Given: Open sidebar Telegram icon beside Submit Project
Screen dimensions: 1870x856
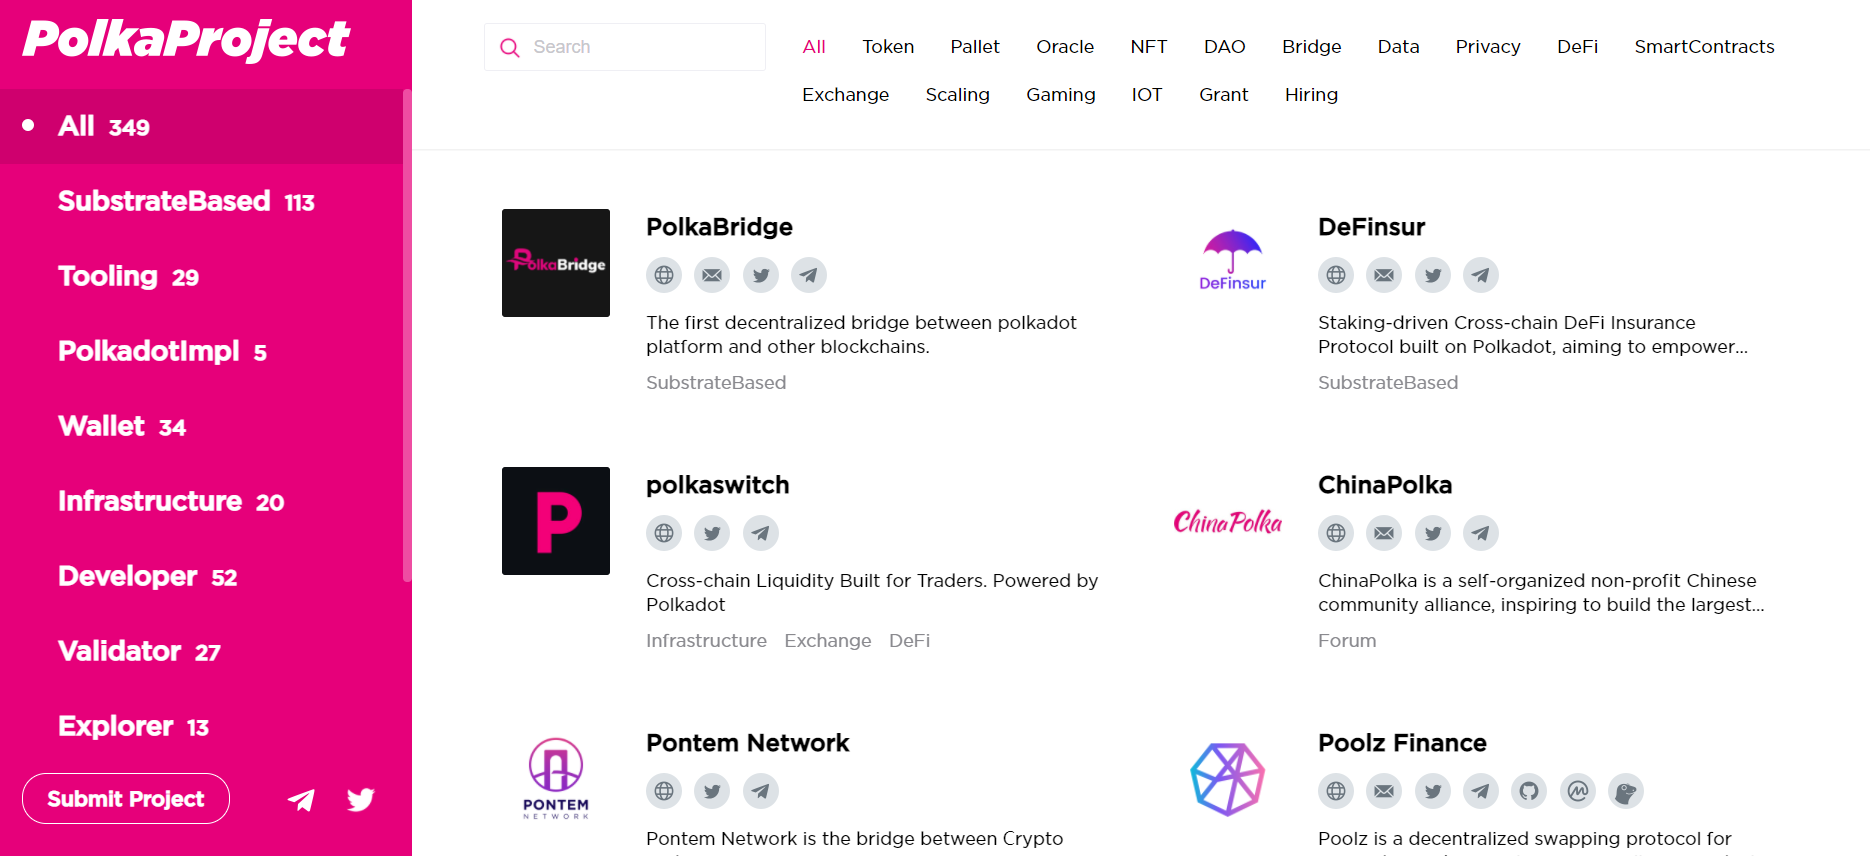Looking at the screenshot, I should [x=301, y=799].
